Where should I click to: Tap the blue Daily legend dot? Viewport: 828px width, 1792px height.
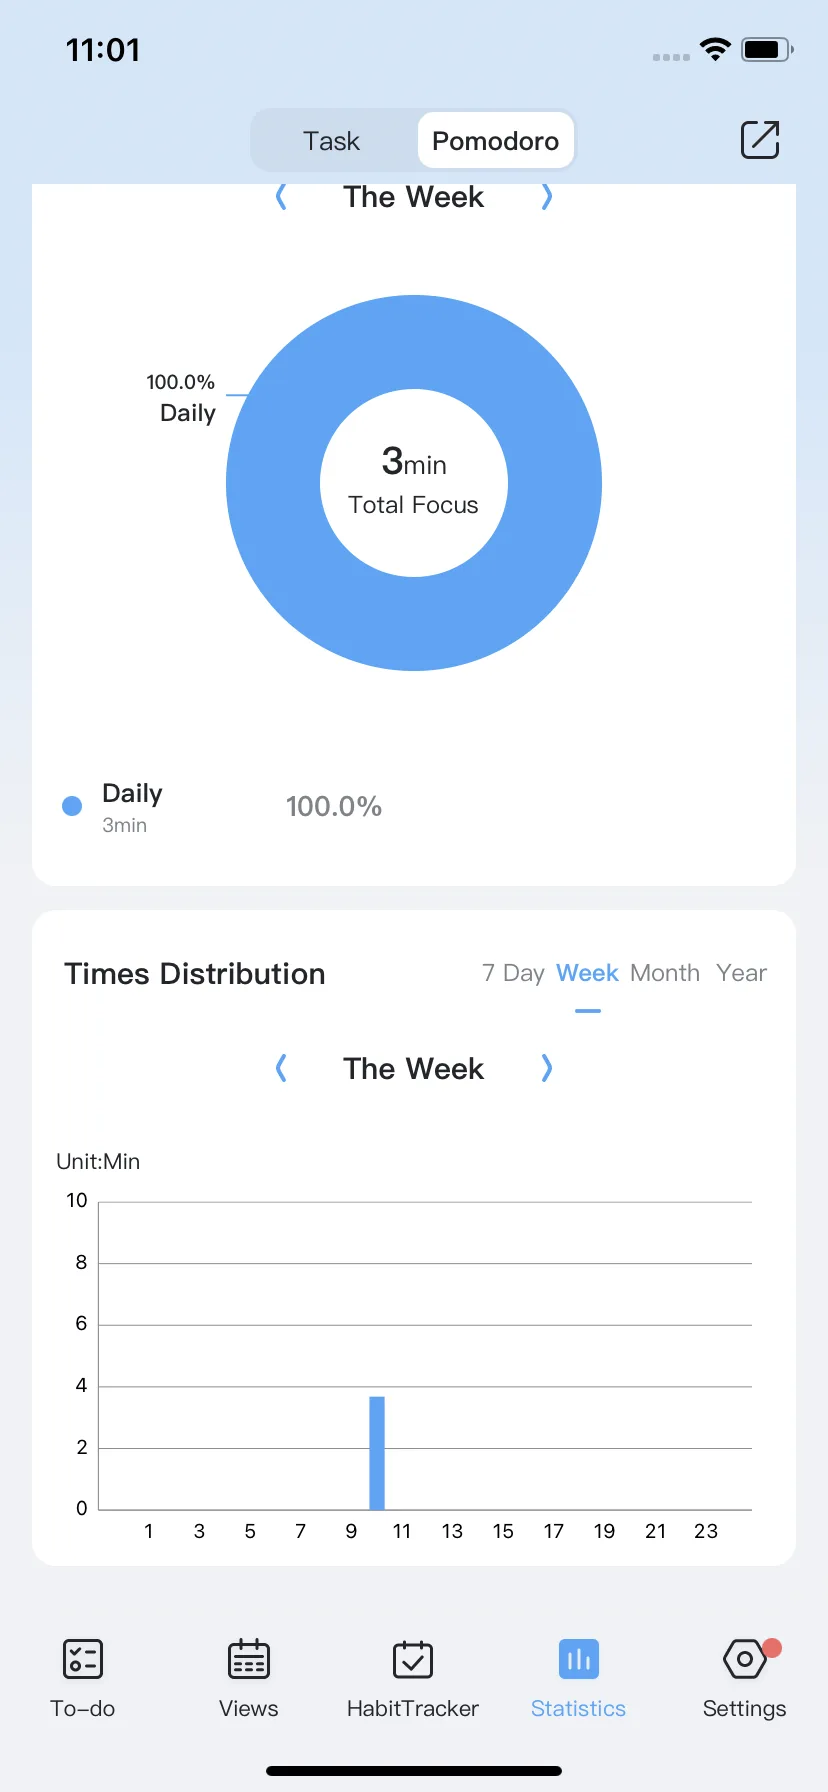pos(72,806)
